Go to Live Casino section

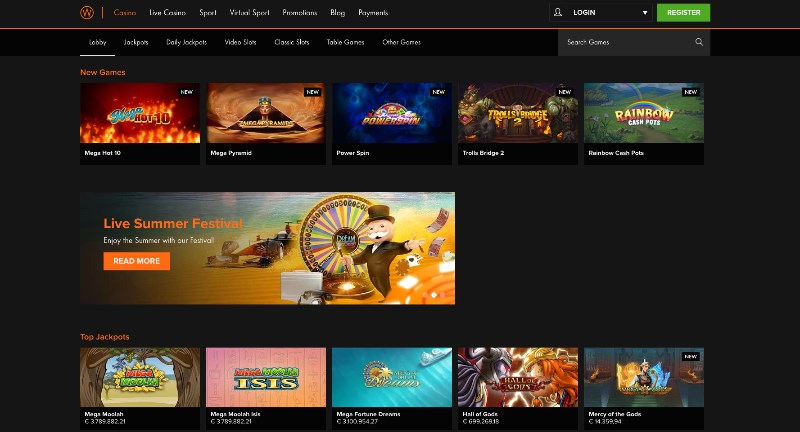pyautogui.click(x=167, y=13)
